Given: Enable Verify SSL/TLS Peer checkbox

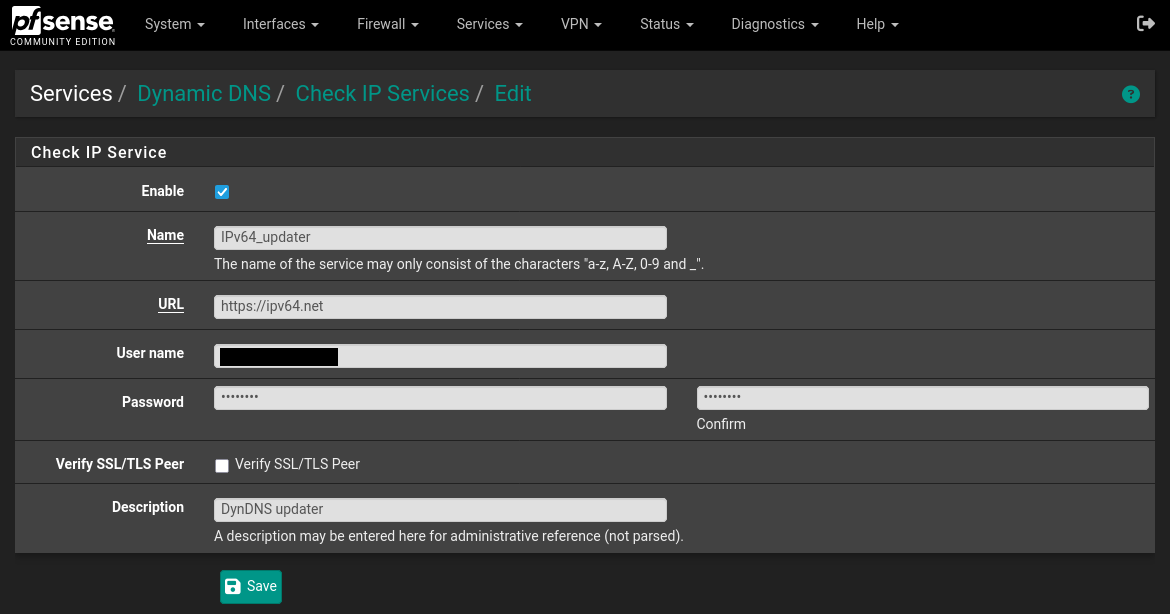Looking at the screenshot, I should coord(222,465).
